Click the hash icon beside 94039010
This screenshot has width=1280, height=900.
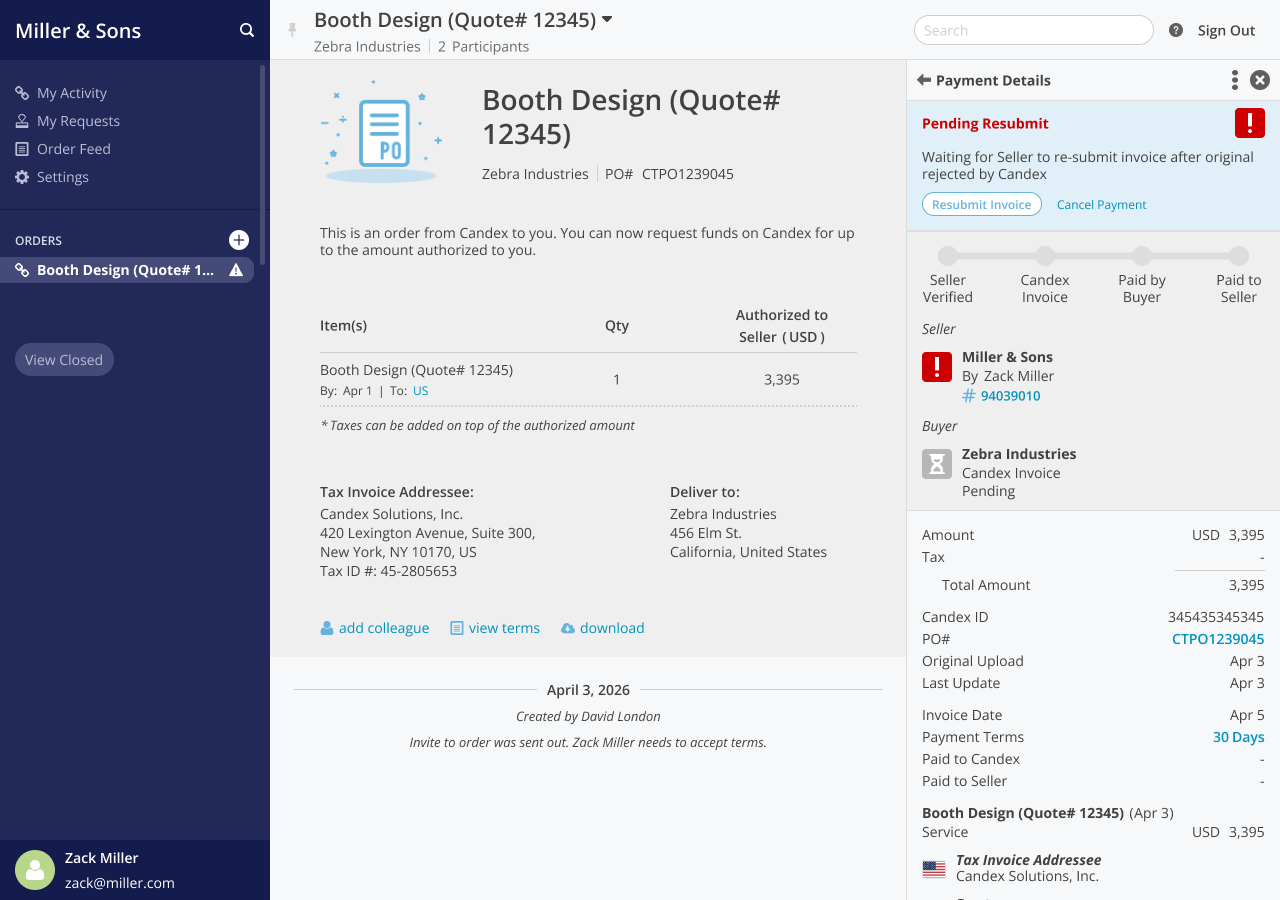[x=969, y=396]
